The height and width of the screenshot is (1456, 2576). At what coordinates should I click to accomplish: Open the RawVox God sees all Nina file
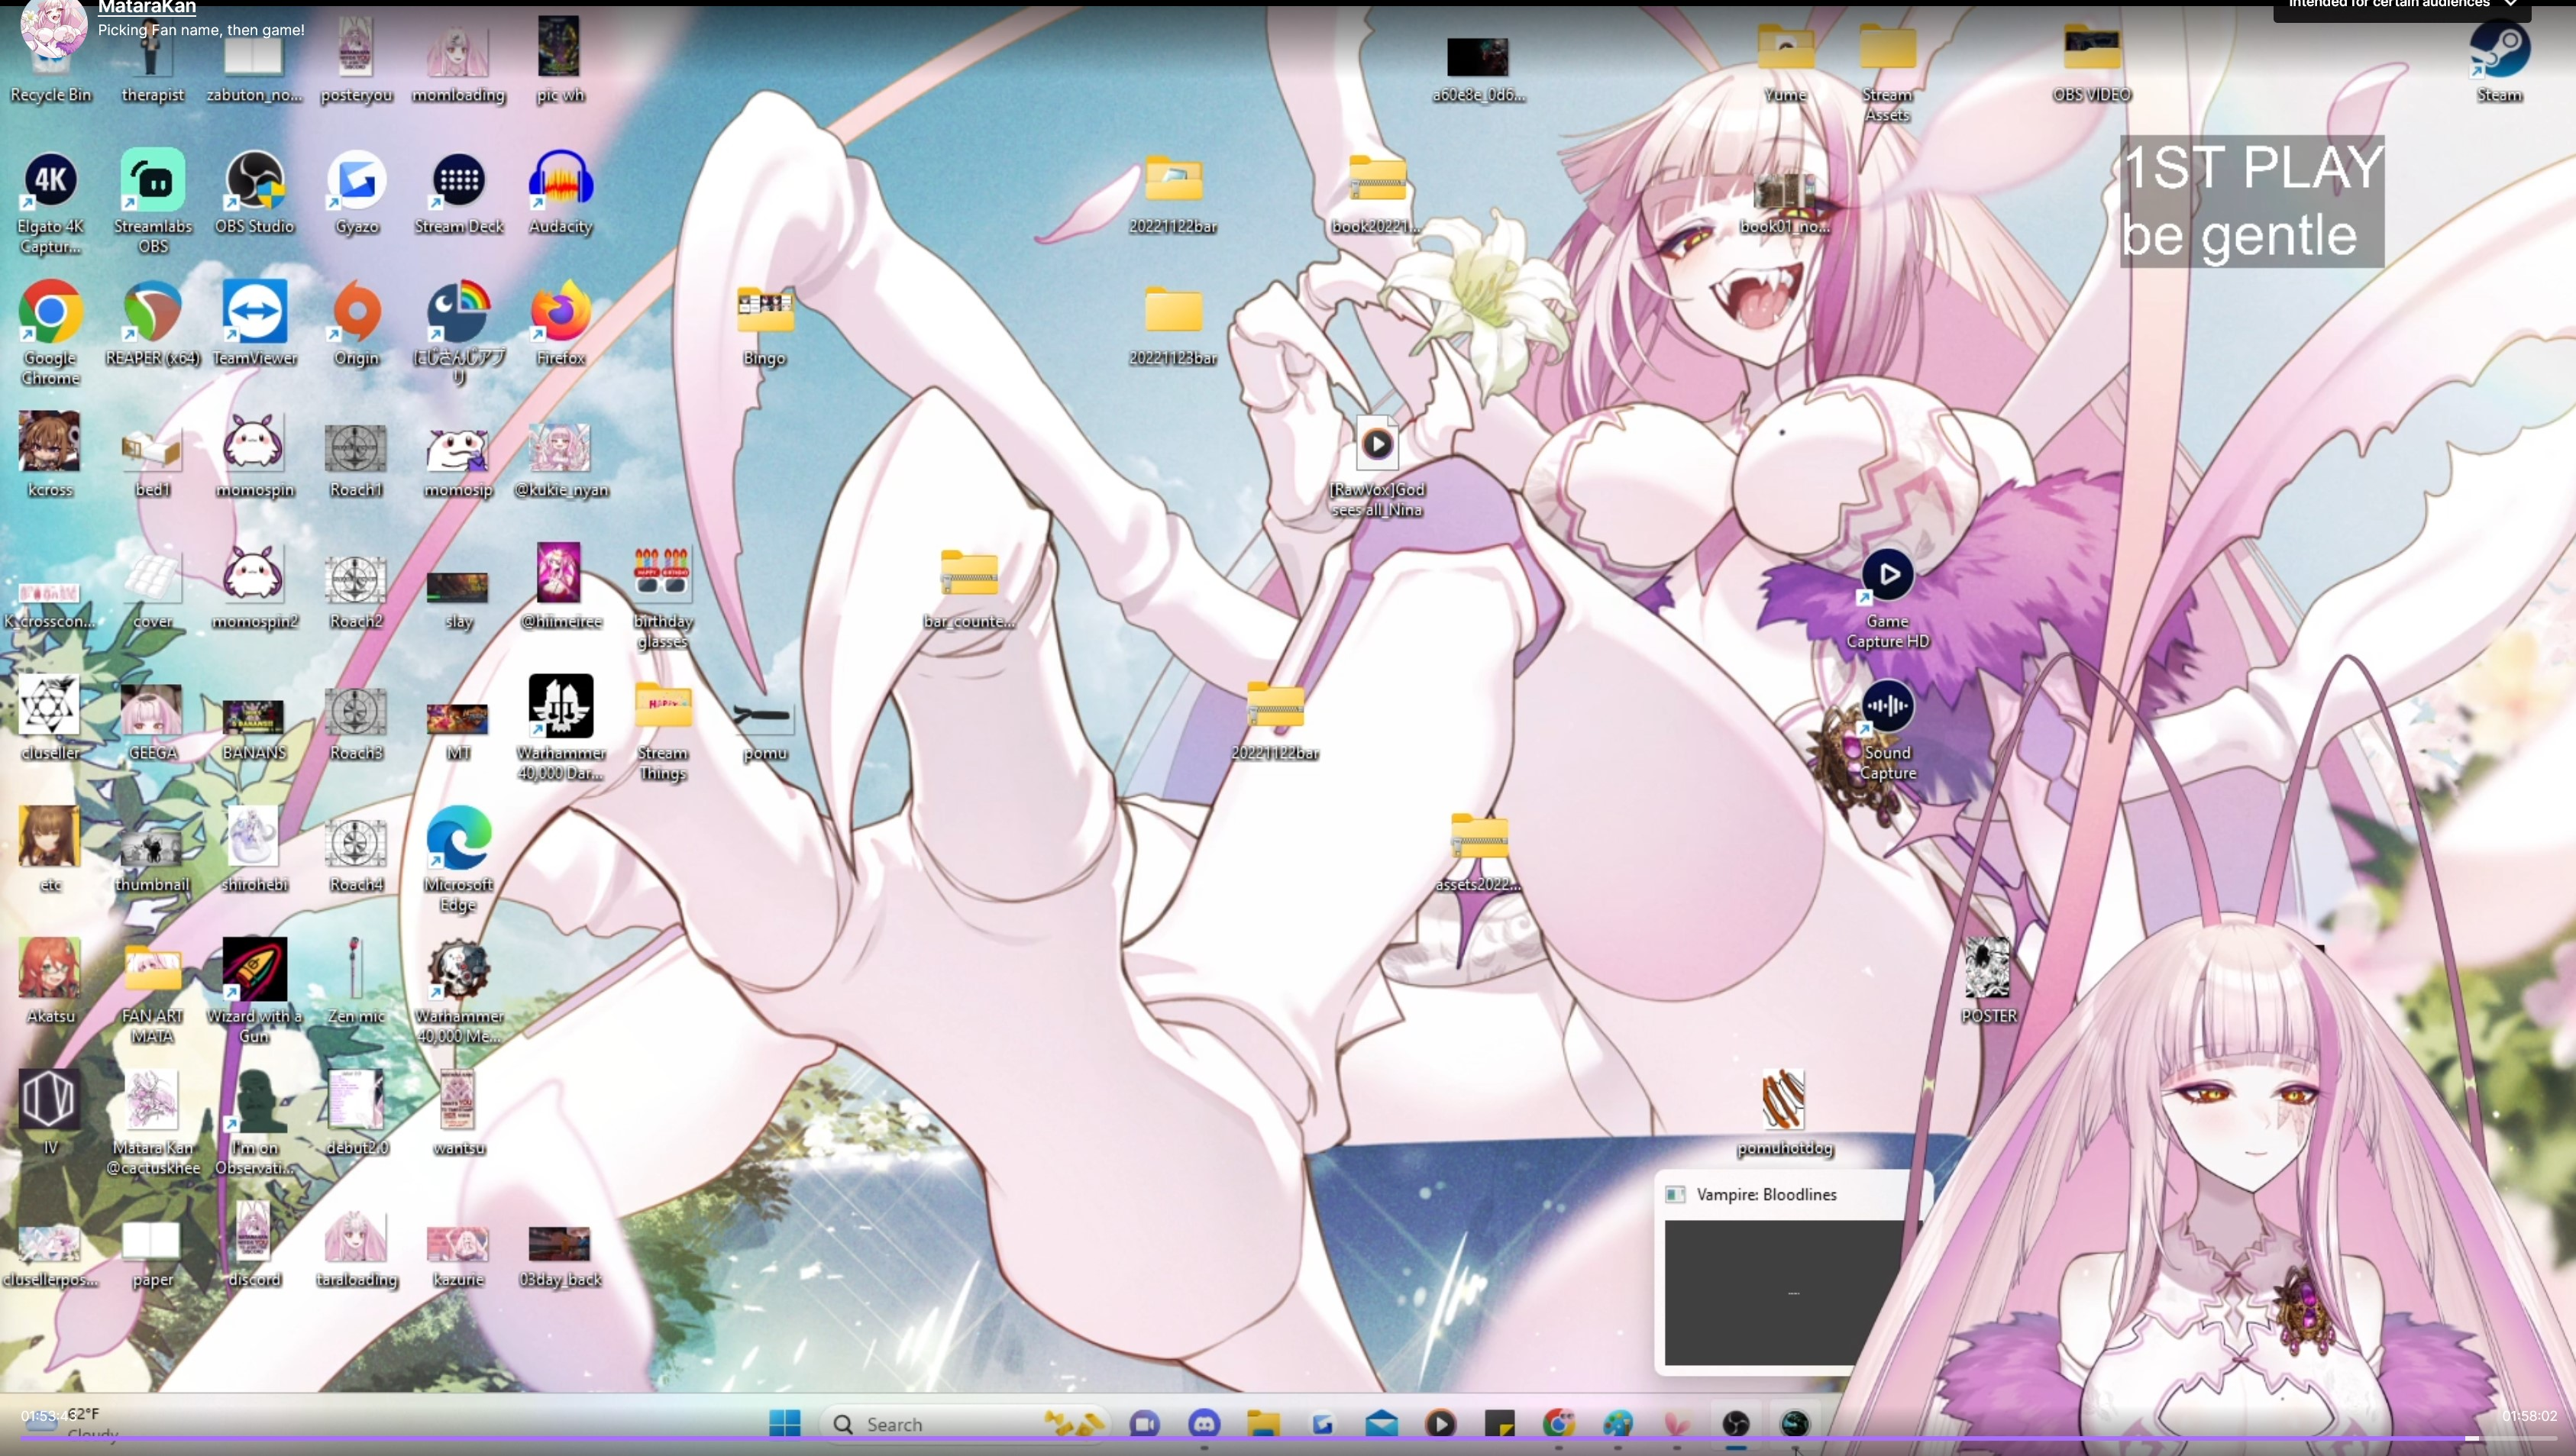coord(1377,466)
